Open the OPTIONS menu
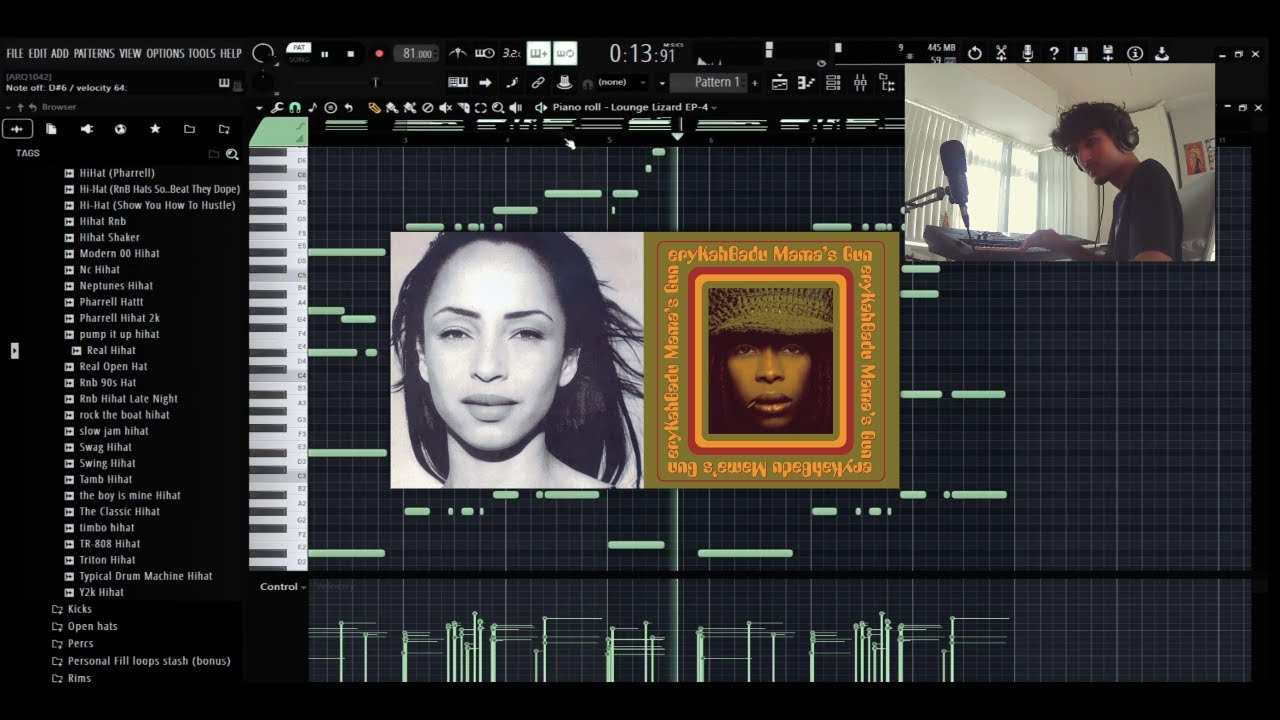The image size is (1280, 720). click(x=165, y=53)
